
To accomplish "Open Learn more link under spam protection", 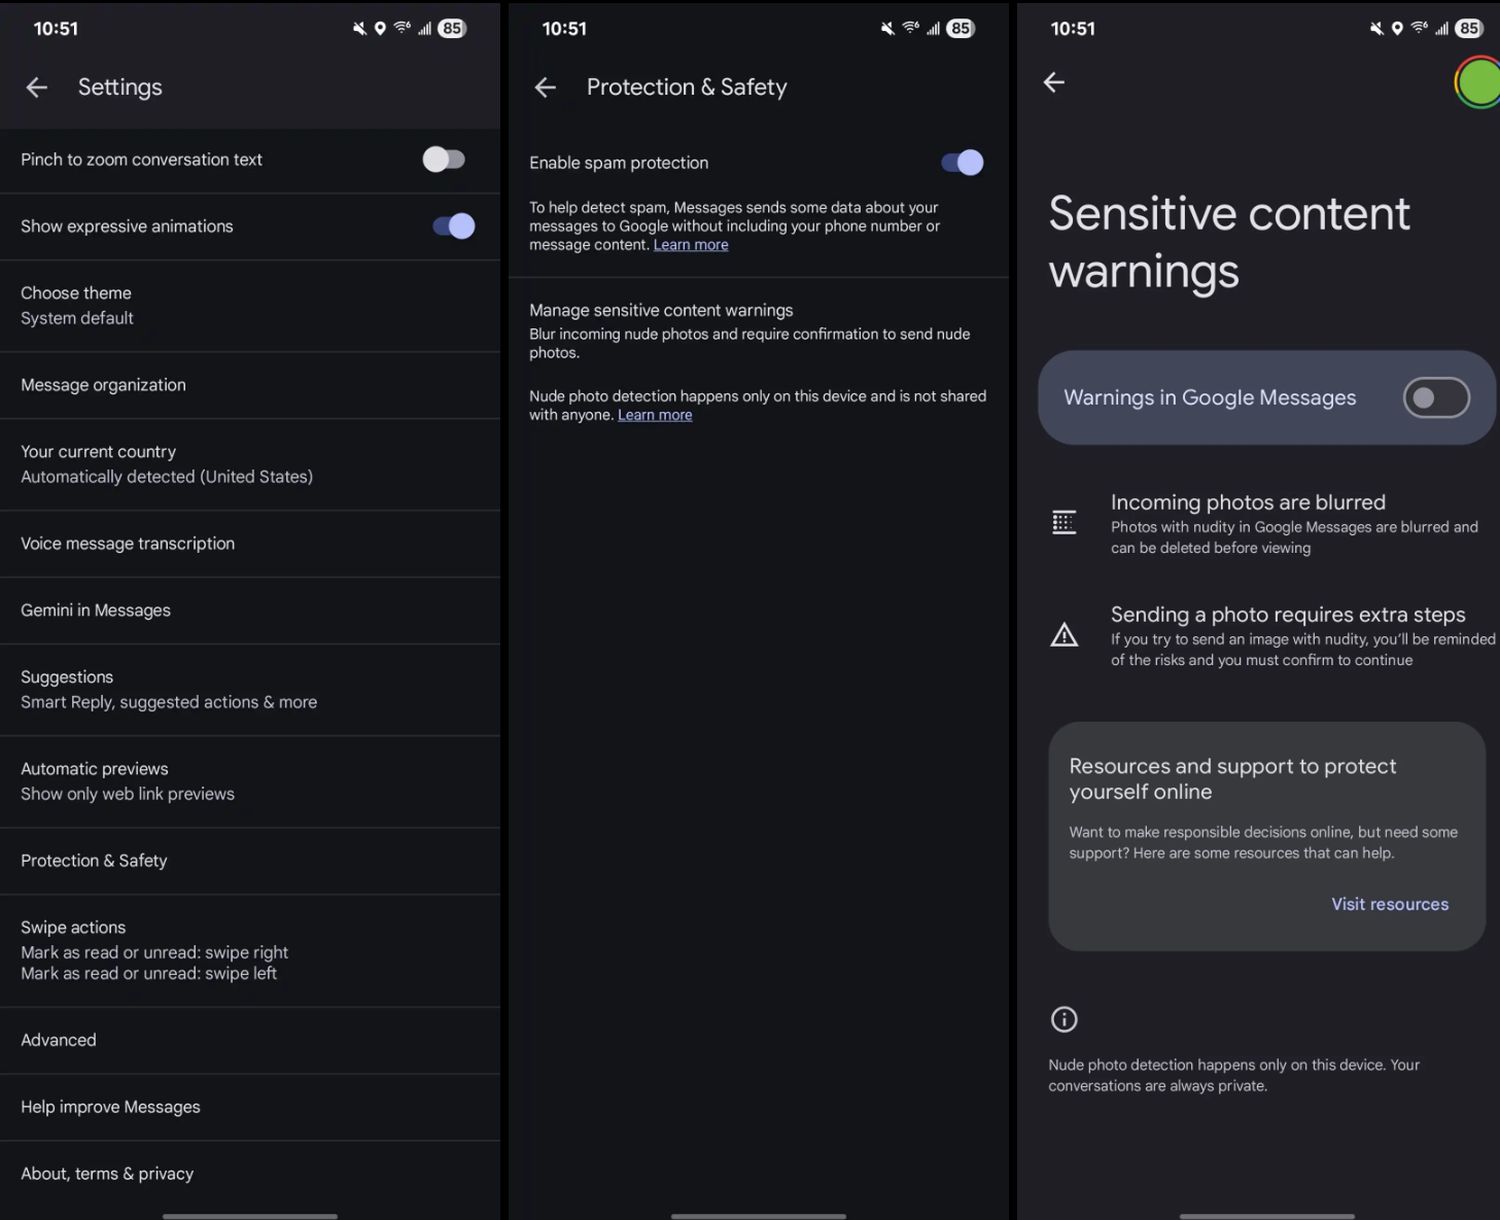I will tap(691, 245).
